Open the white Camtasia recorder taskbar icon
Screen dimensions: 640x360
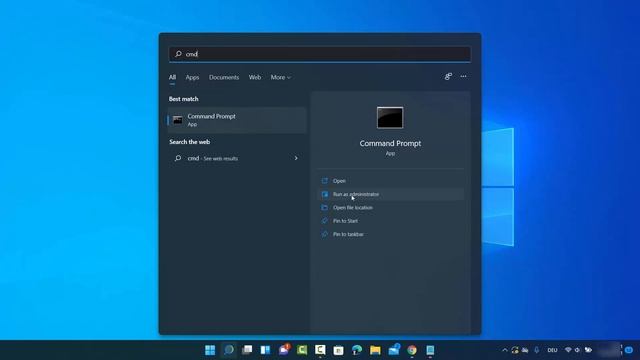tap(320, 350)
